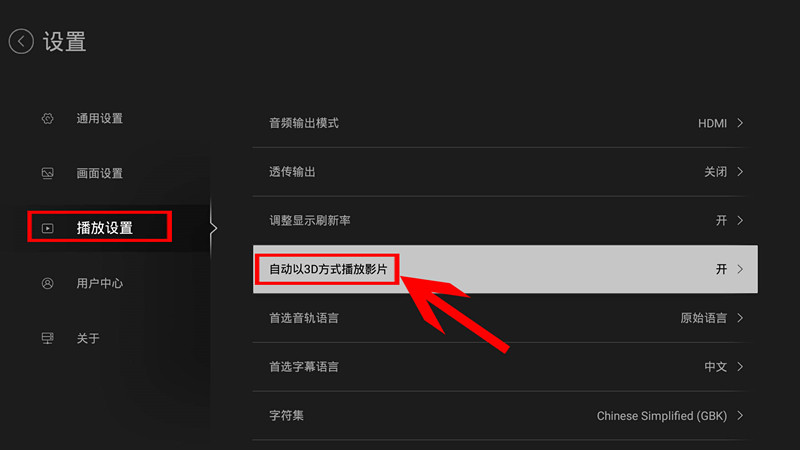Expand 首选音轨语言 chevron arrow
The height and width of the screenshot is (450, 800).
[x=740, y=318]
